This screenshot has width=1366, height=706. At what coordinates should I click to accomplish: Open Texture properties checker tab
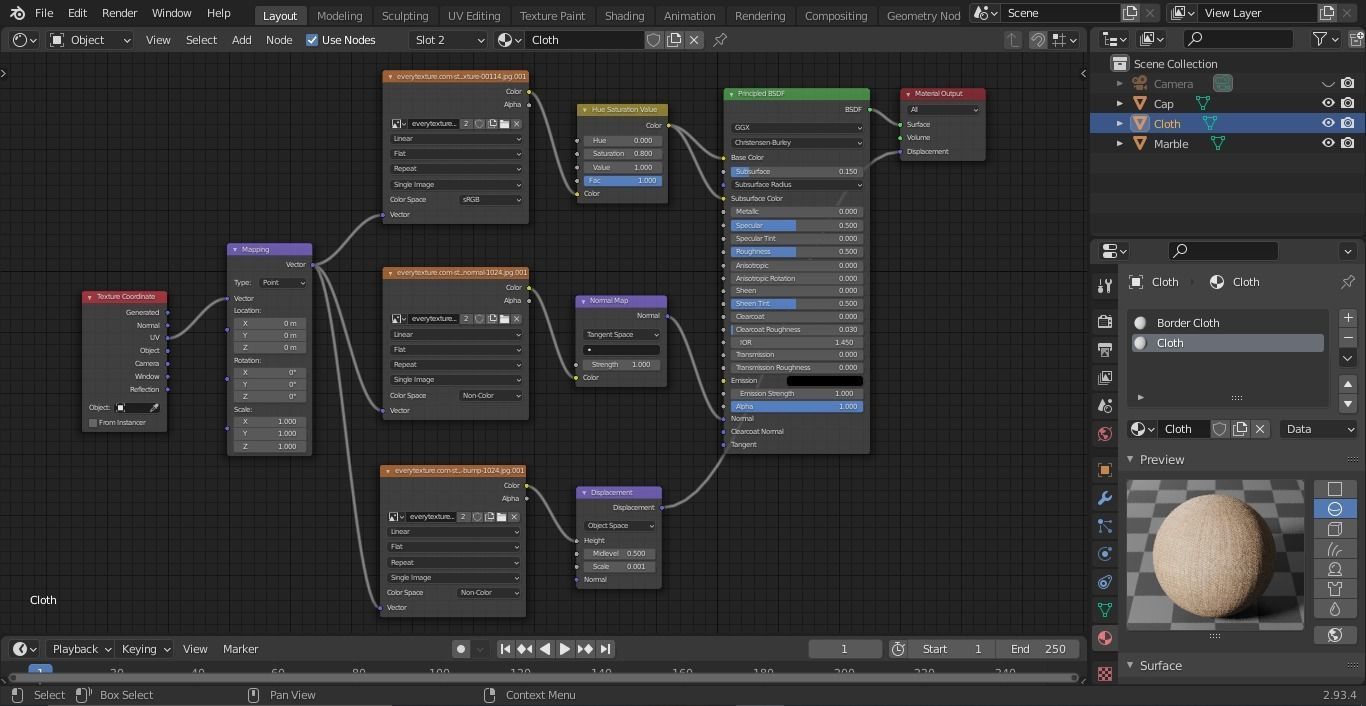point(1105,673)
